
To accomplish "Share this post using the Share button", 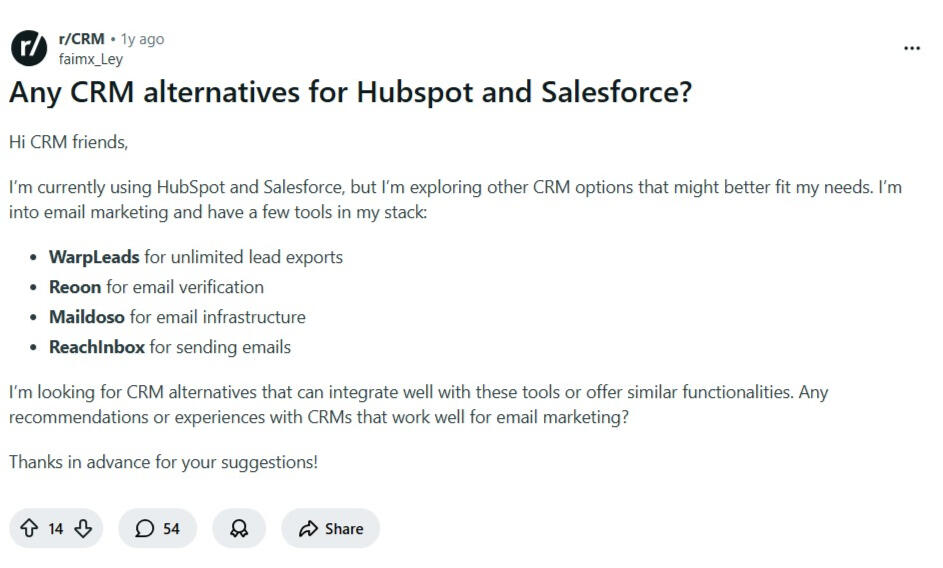I will point(331,529).
